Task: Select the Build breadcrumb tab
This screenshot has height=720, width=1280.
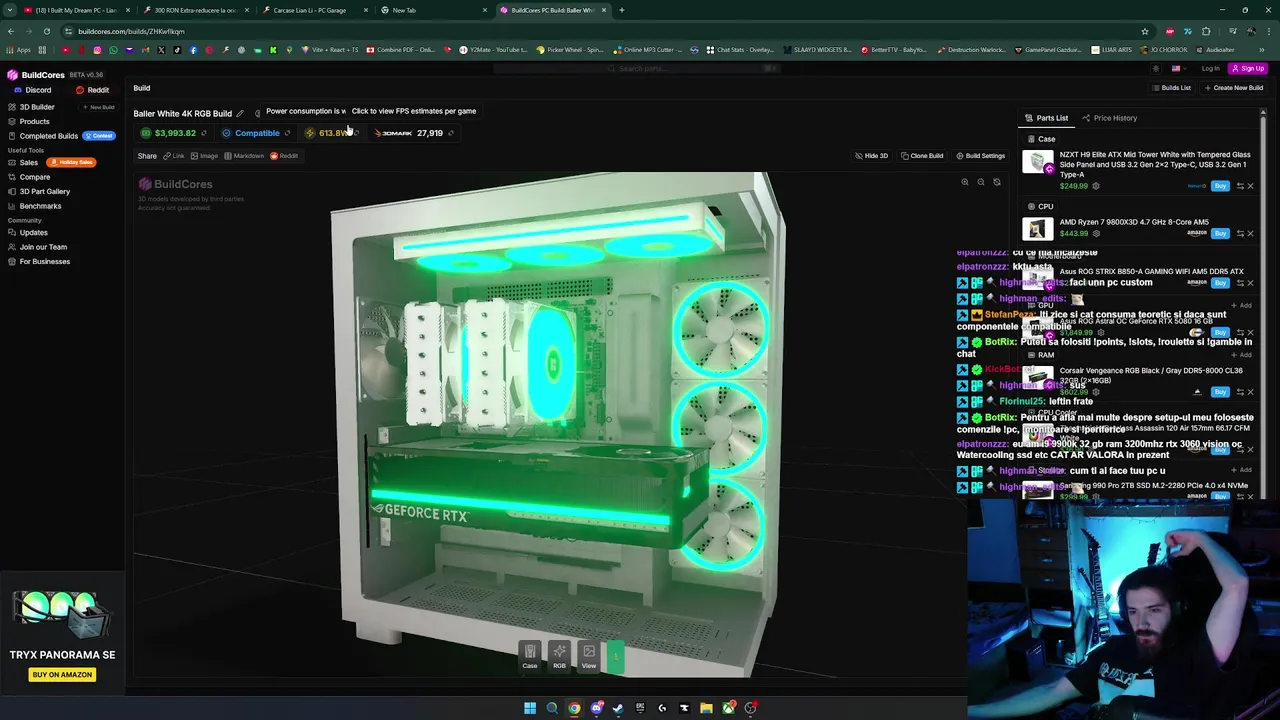Action: [142, 88]
